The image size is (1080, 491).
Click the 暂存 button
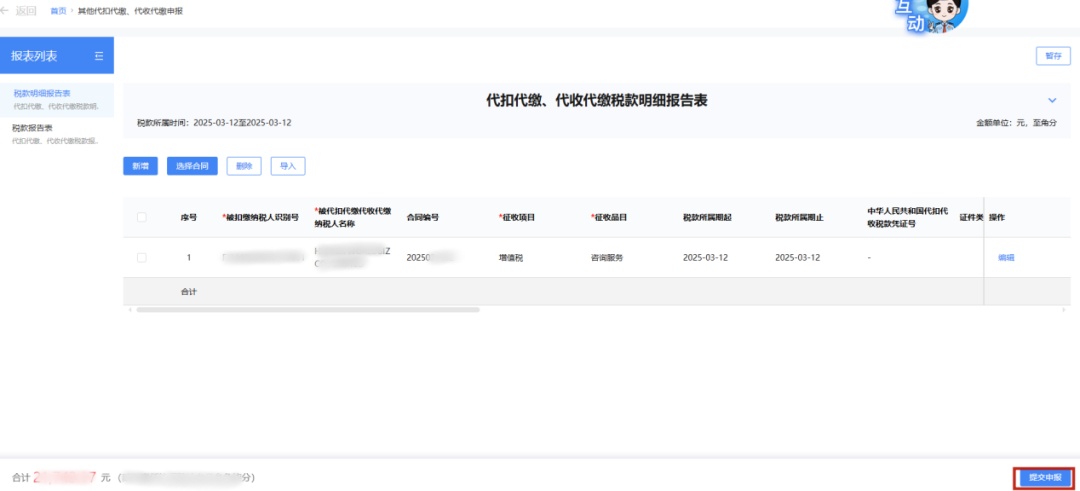tap(1053, 56)
